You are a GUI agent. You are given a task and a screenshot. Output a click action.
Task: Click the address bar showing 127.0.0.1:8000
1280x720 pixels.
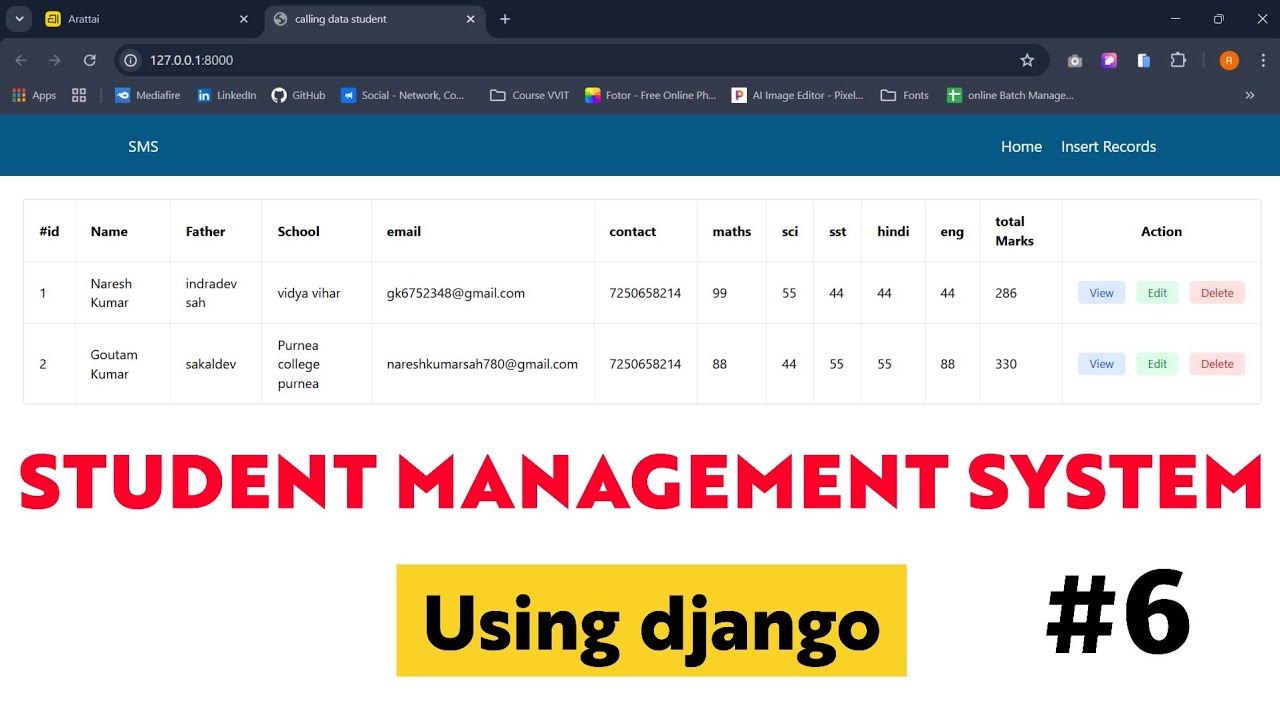(580, 60)
